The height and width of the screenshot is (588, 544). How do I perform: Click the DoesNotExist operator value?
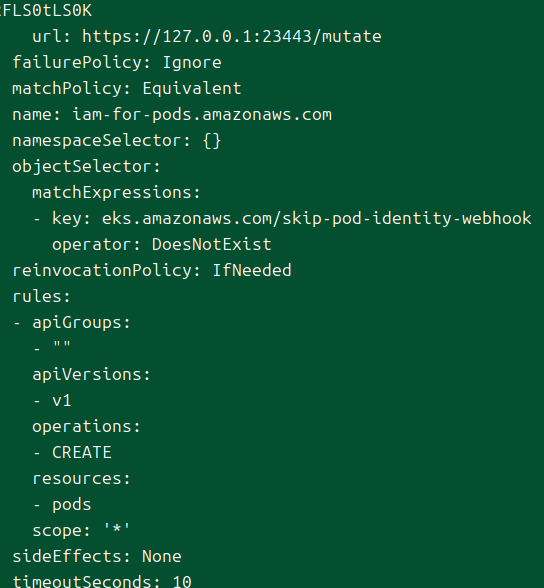tap(211, 244)
